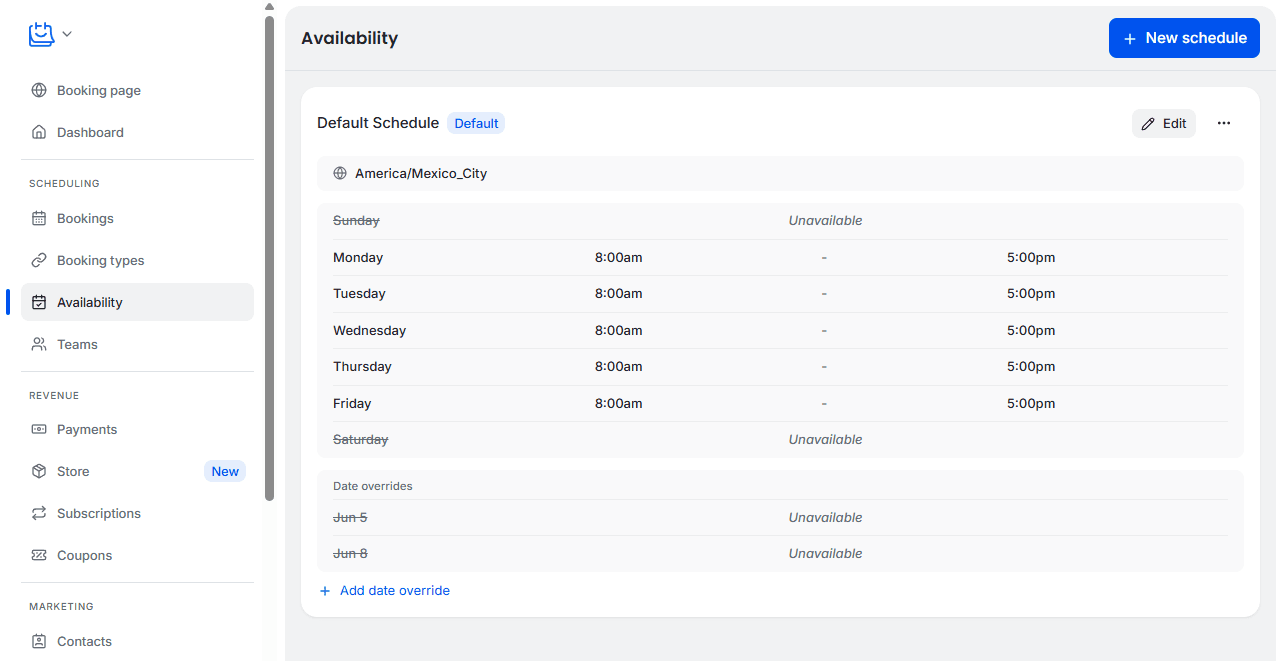Click the Monday row label
Viewport: 1279px width, 661px height.
coord(358,257)
